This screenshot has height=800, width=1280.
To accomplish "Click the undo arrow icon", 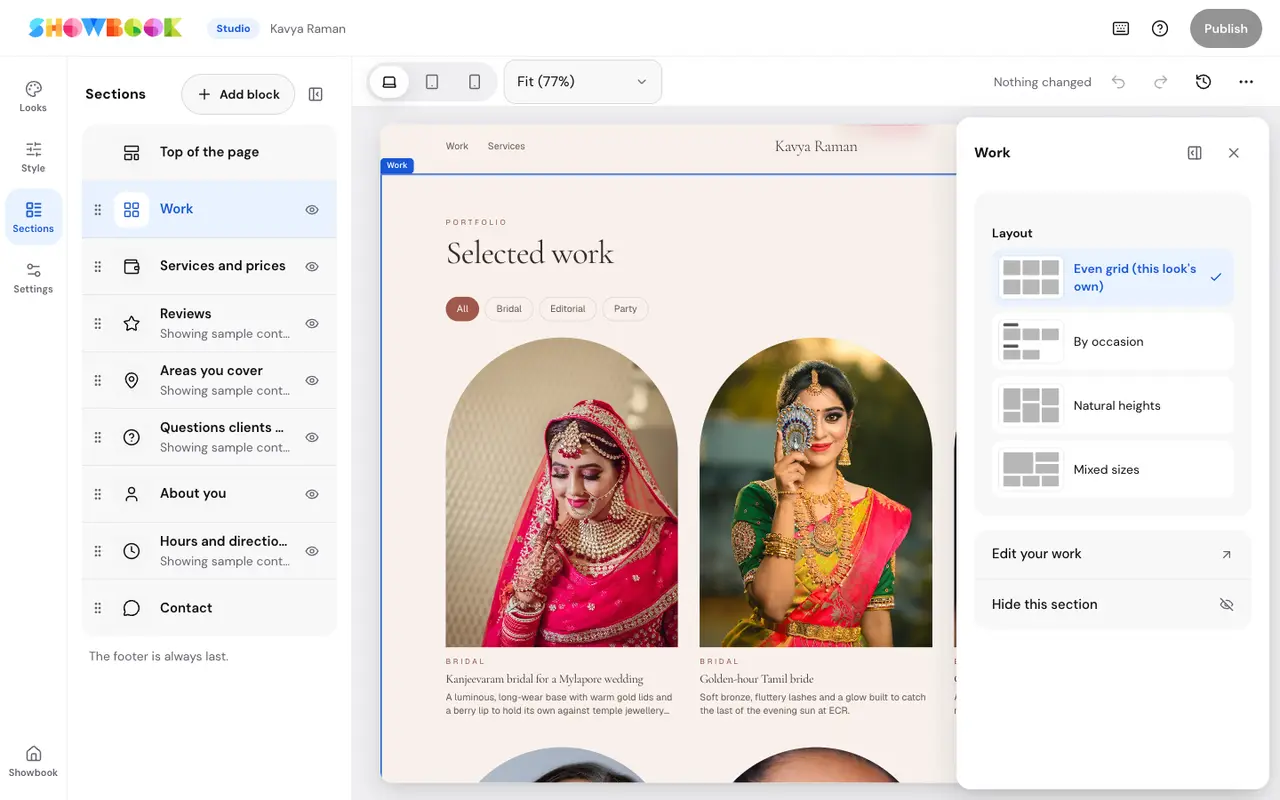I will pos(1118,82).
